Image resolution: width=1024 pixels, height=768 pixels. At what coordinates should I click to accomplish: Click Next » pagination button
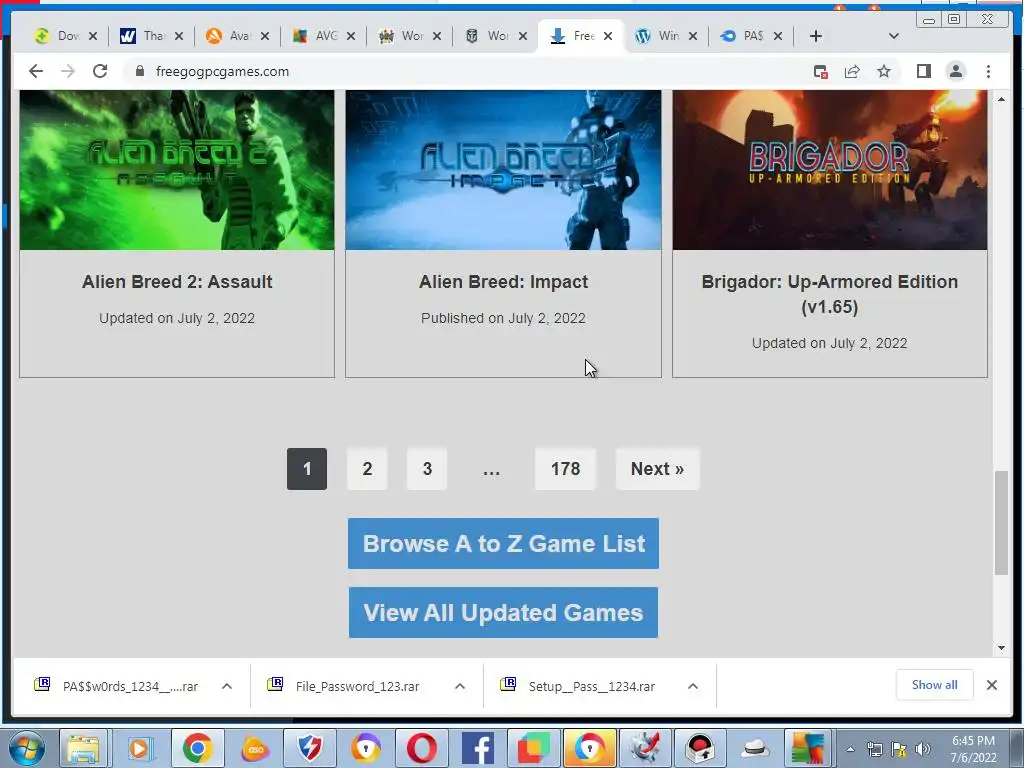tap(657, 468)
